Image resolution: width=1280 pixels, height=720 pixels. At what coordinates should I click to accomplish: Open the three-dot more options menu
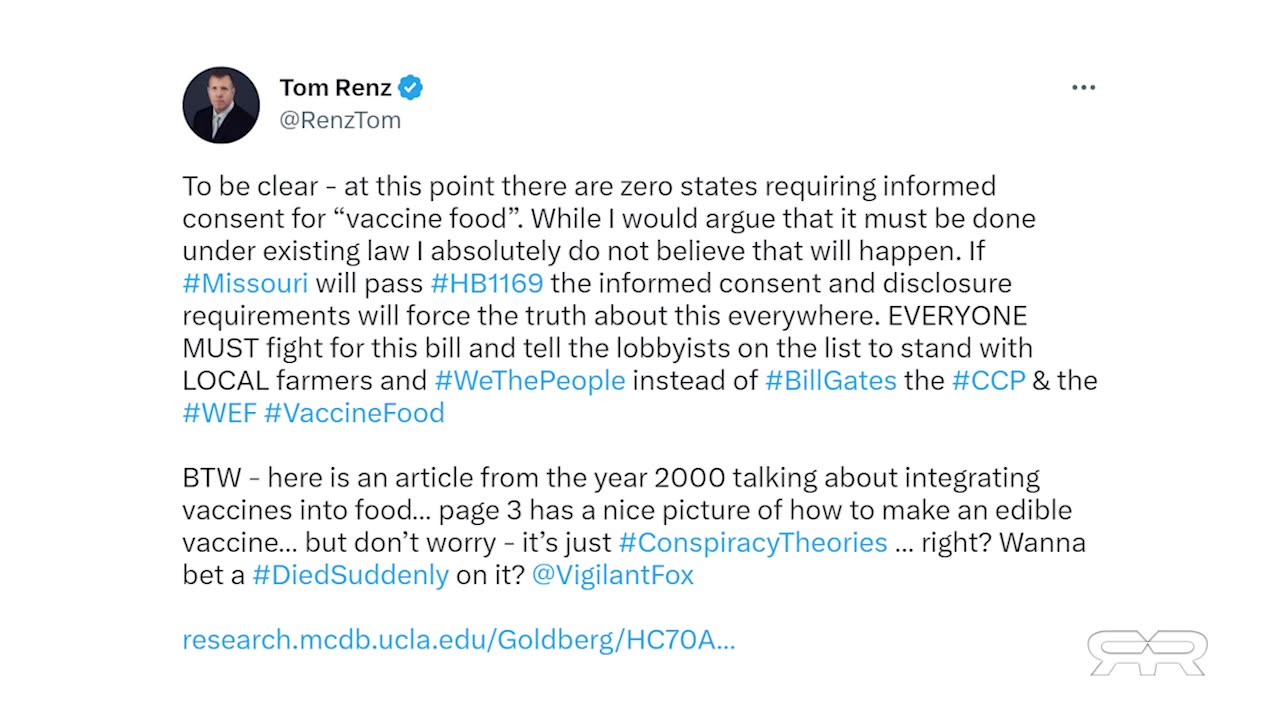pos(1084,88)
